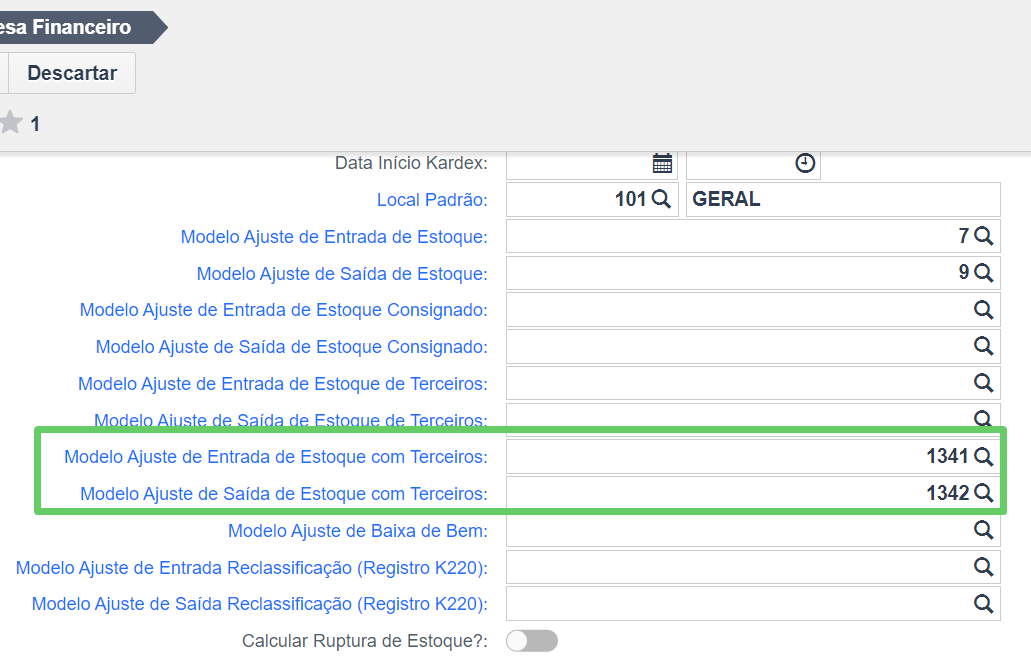Open lookup for Entrada de Estoque Consignado
The width and height of the screenshot is (1031, 656).
(984, 309)
